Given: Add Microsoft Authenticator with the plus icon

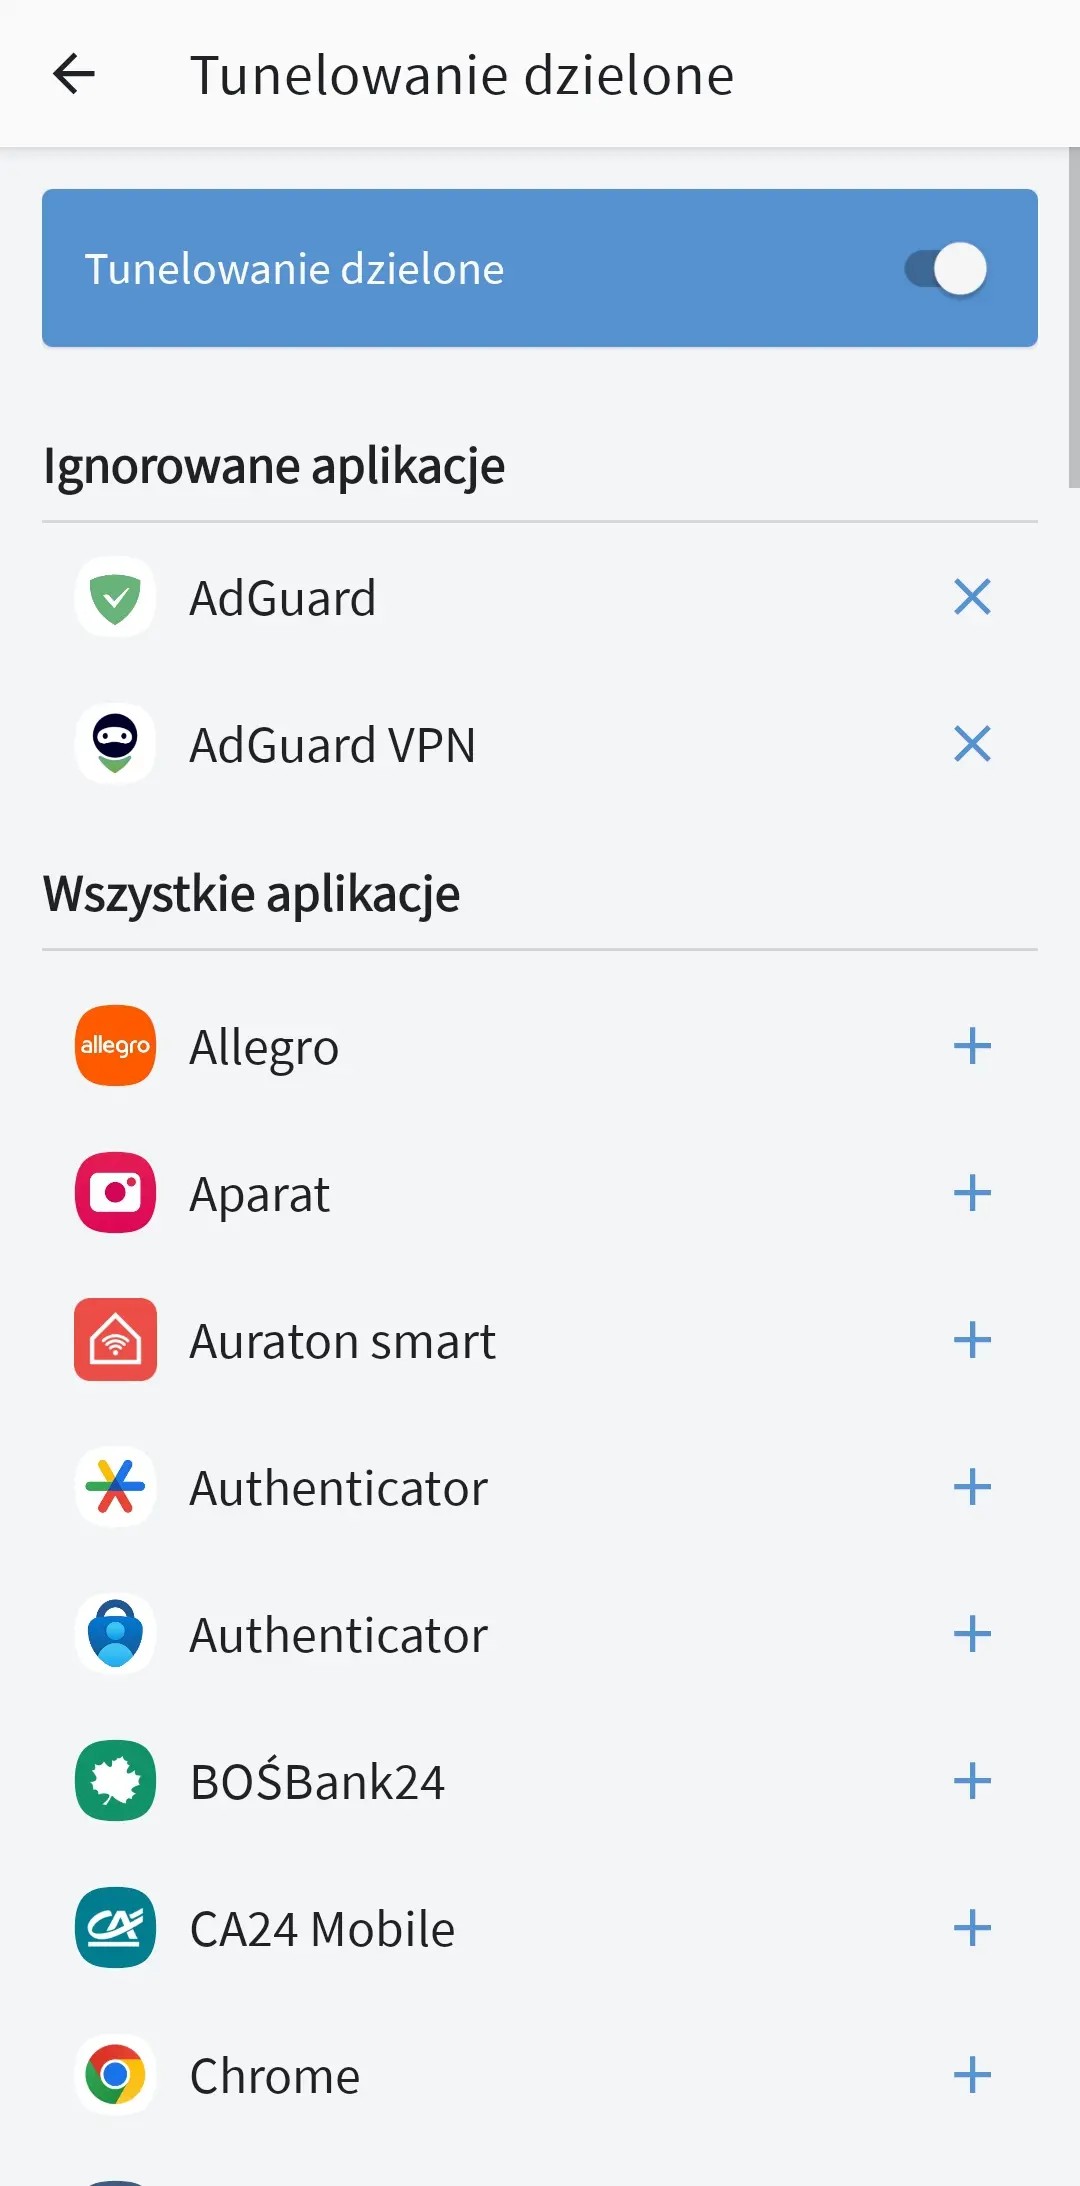Looking at the screenshot, I should [x=972, y=1634].
